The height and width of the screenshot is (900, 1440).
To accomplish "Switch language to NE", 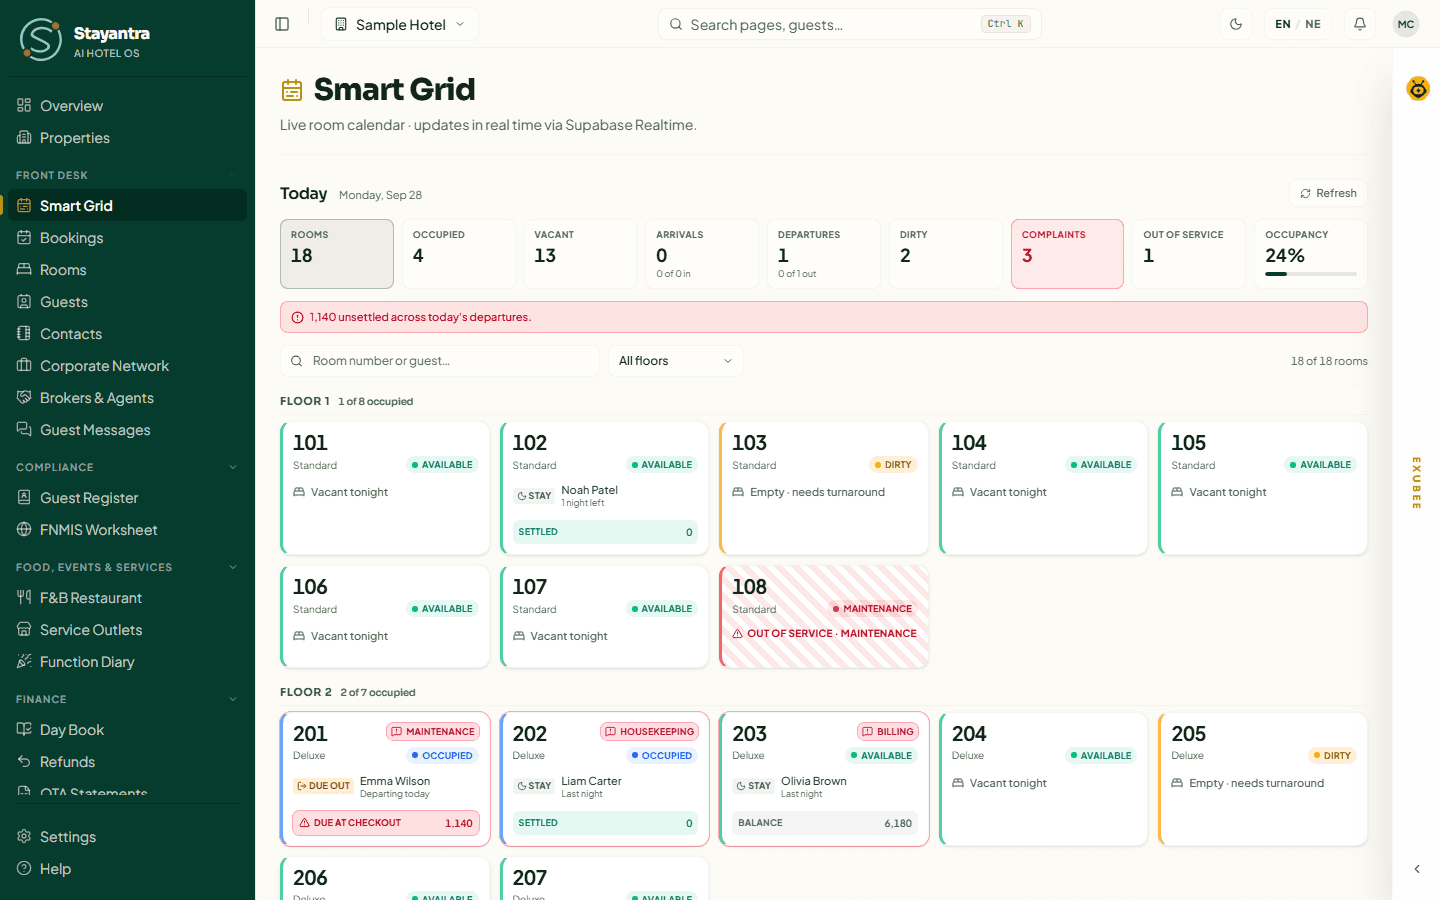I will [1313, 24].
